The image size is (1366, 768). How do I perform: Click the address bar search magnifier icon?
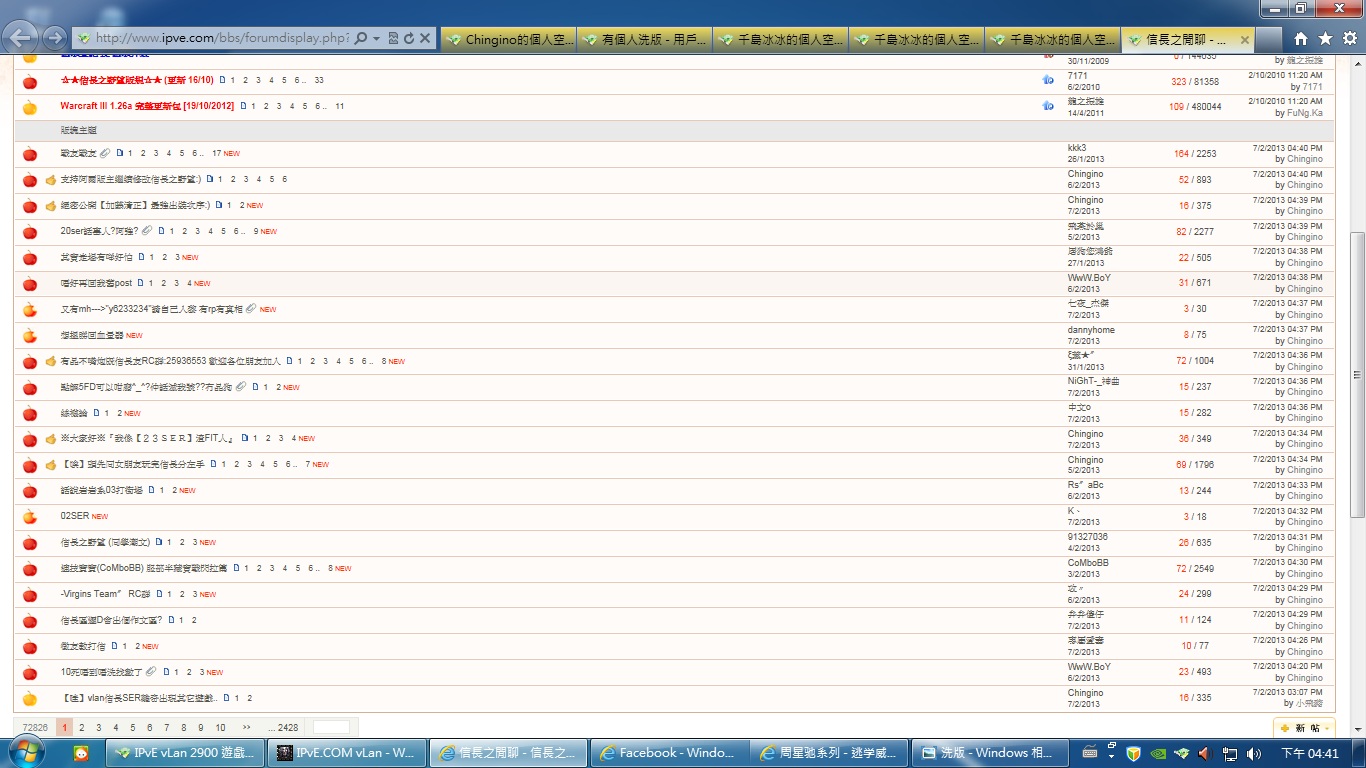tap(360, 38)
